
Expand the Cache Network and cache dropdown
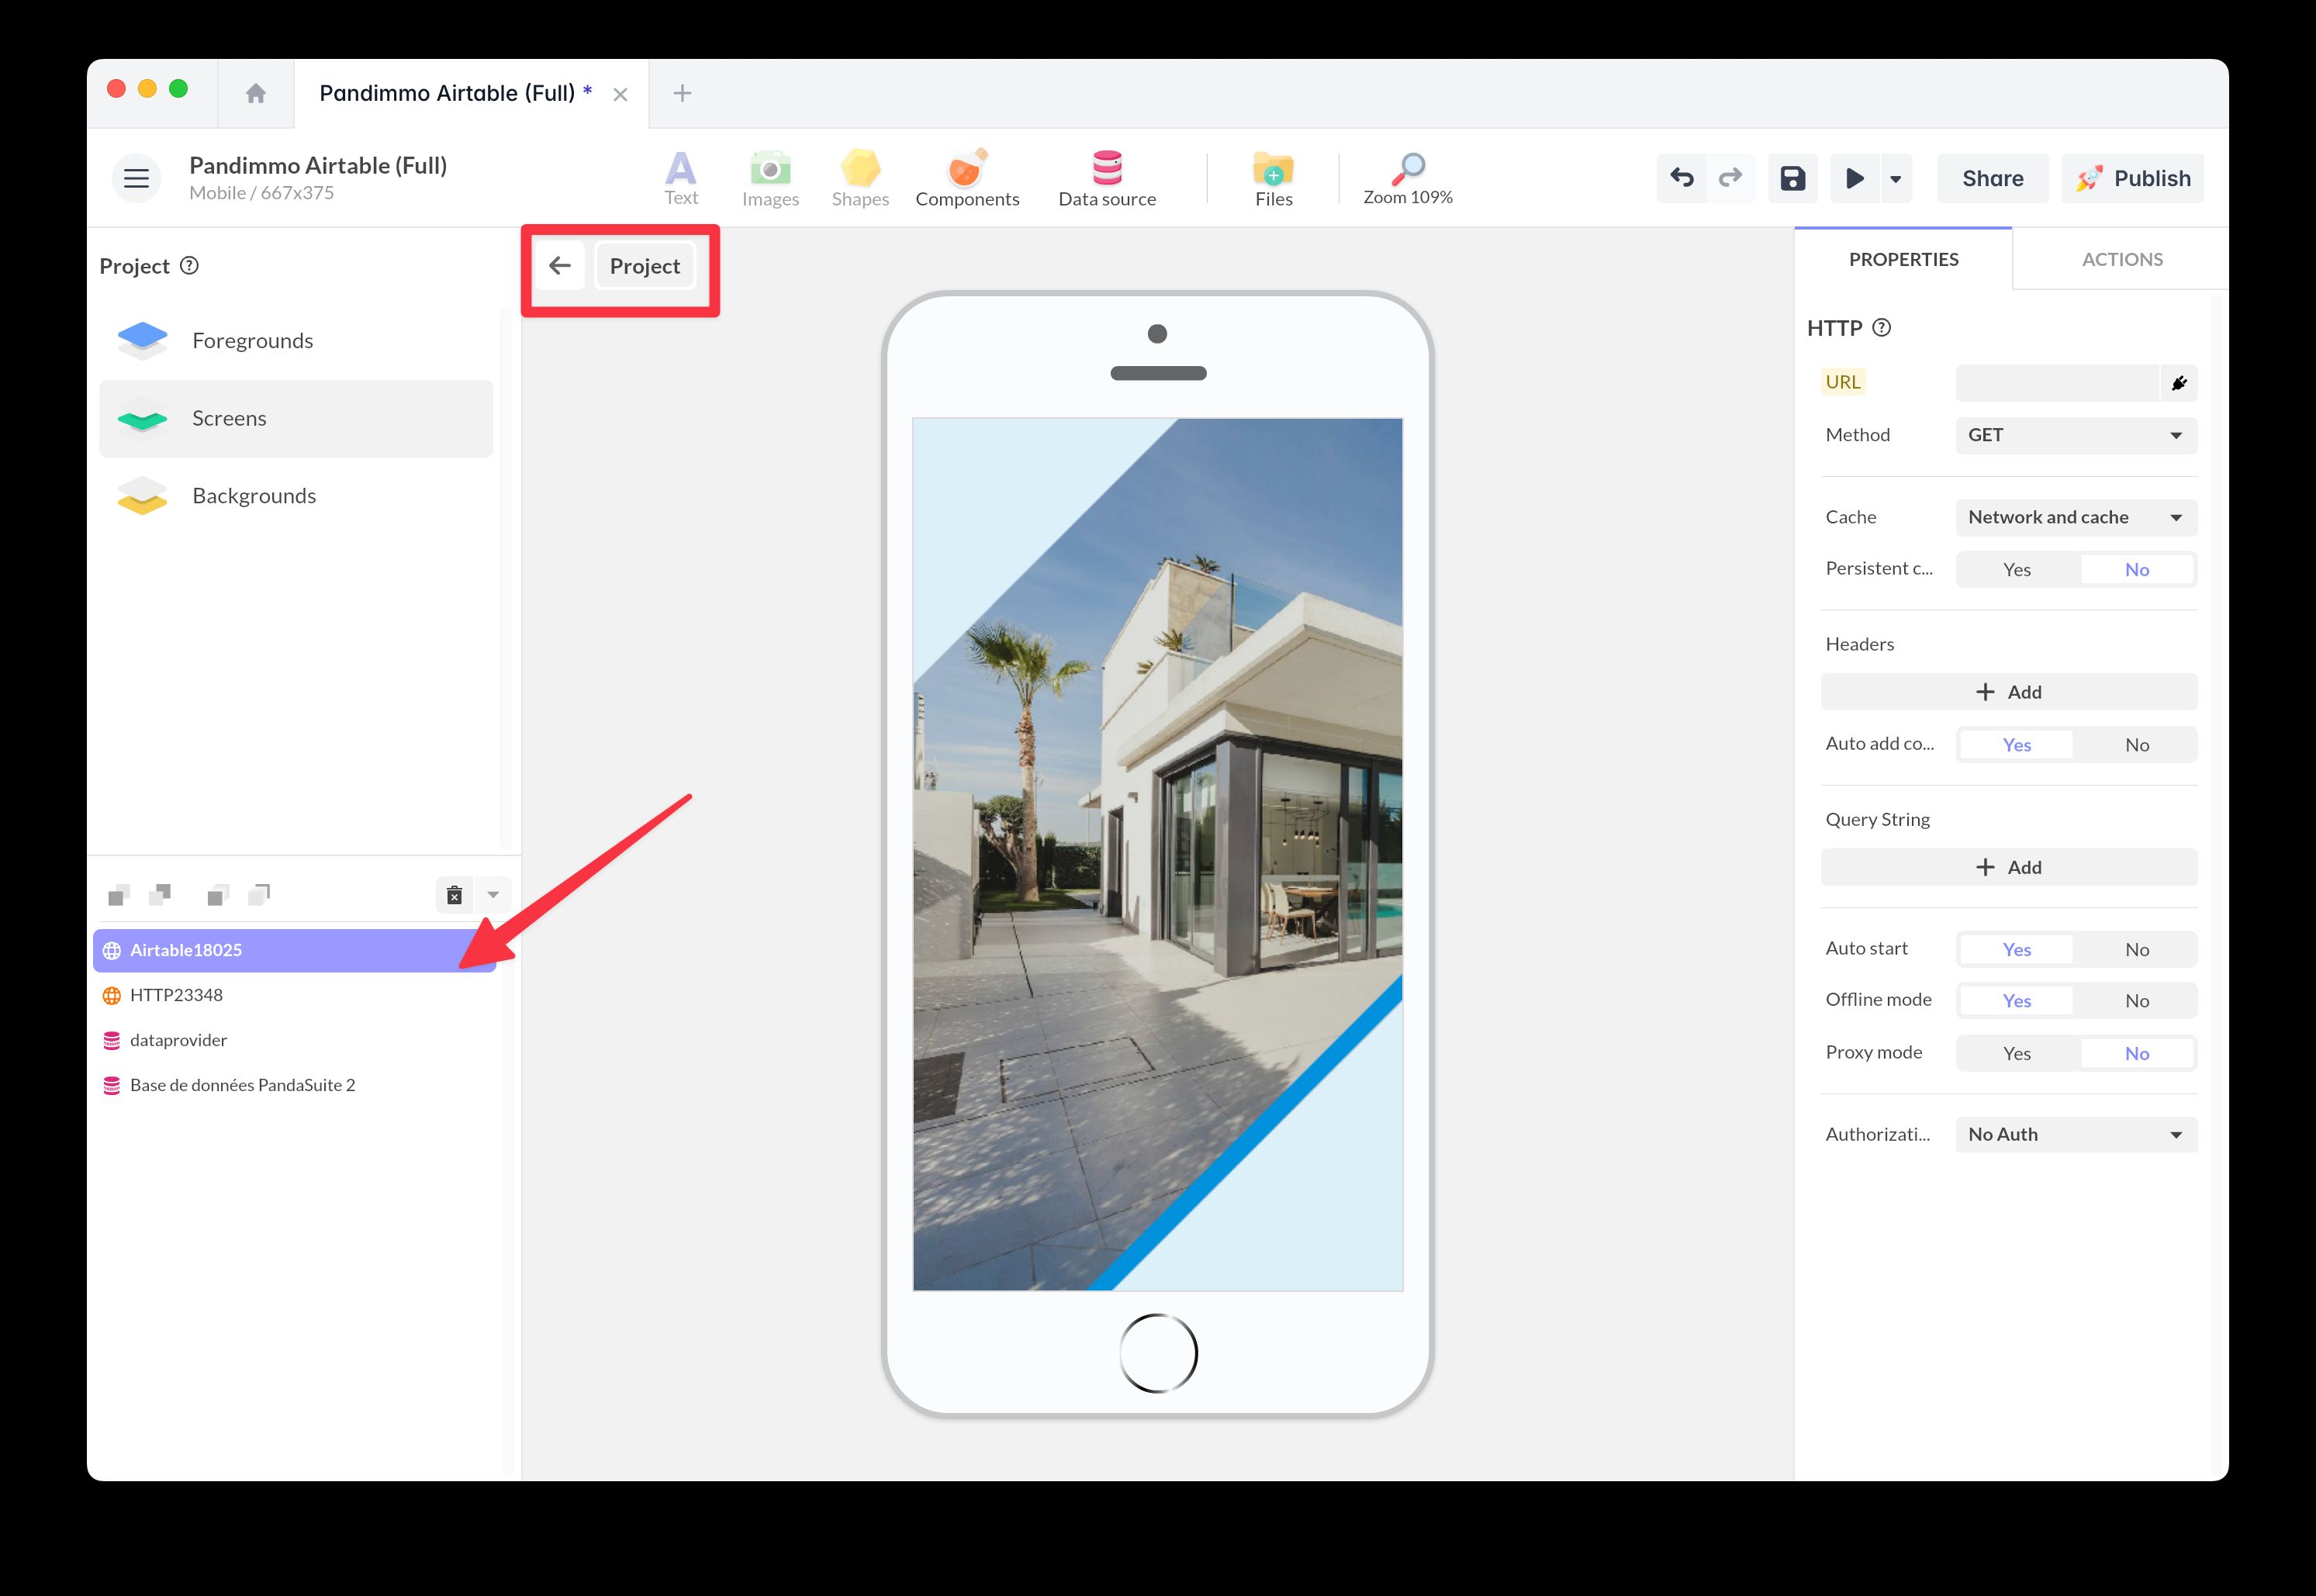tap(2075, 518)
